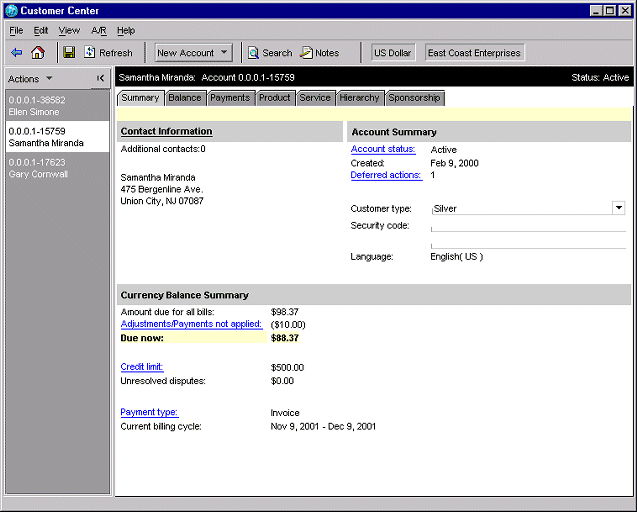Click the Account status link
The width and height of the screenshot is (637, 512).
[382, 150]
